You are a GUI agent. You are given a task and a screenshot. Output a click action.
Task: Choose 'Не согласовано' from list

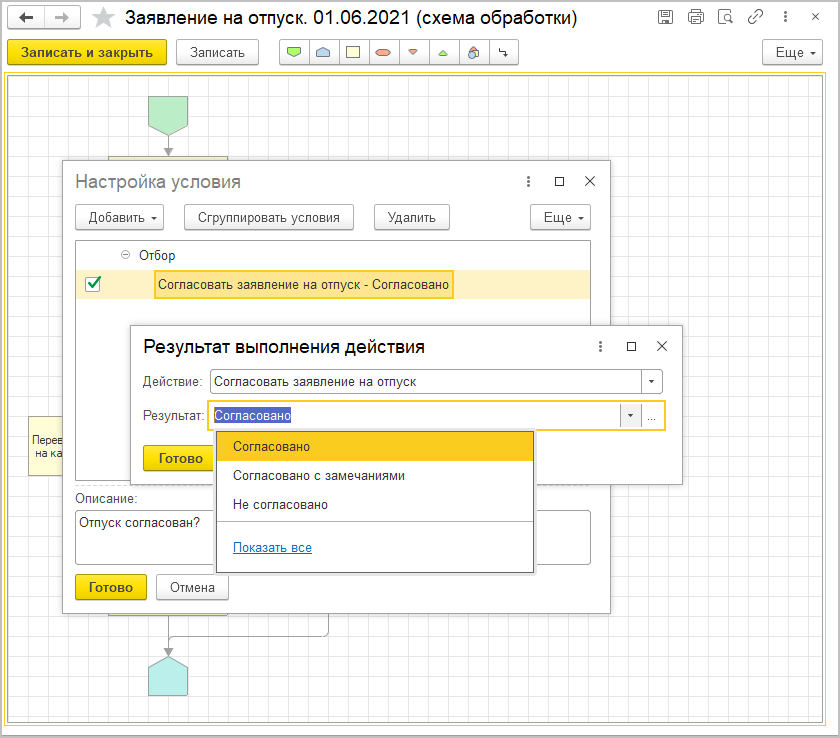pyautogui.click(x=280, y=505)
